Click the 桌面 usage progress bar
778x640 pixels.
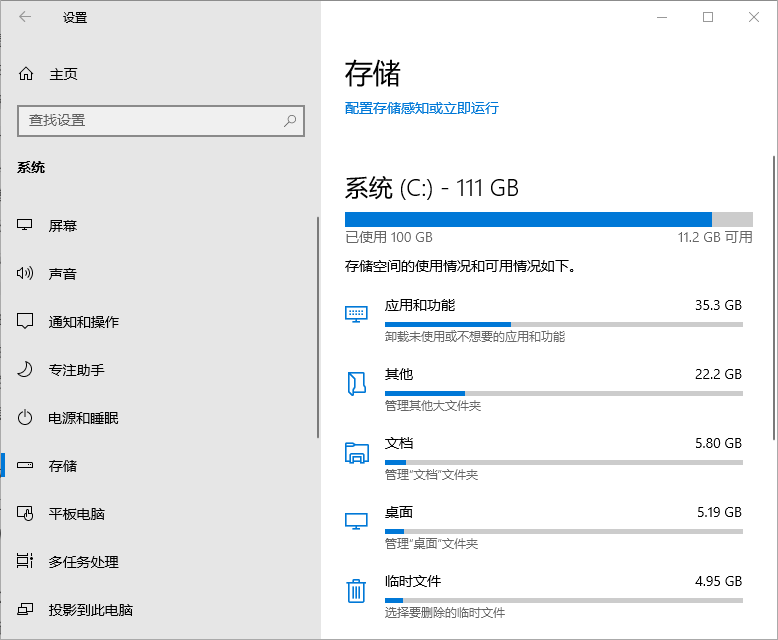click(x=564, y=531)
